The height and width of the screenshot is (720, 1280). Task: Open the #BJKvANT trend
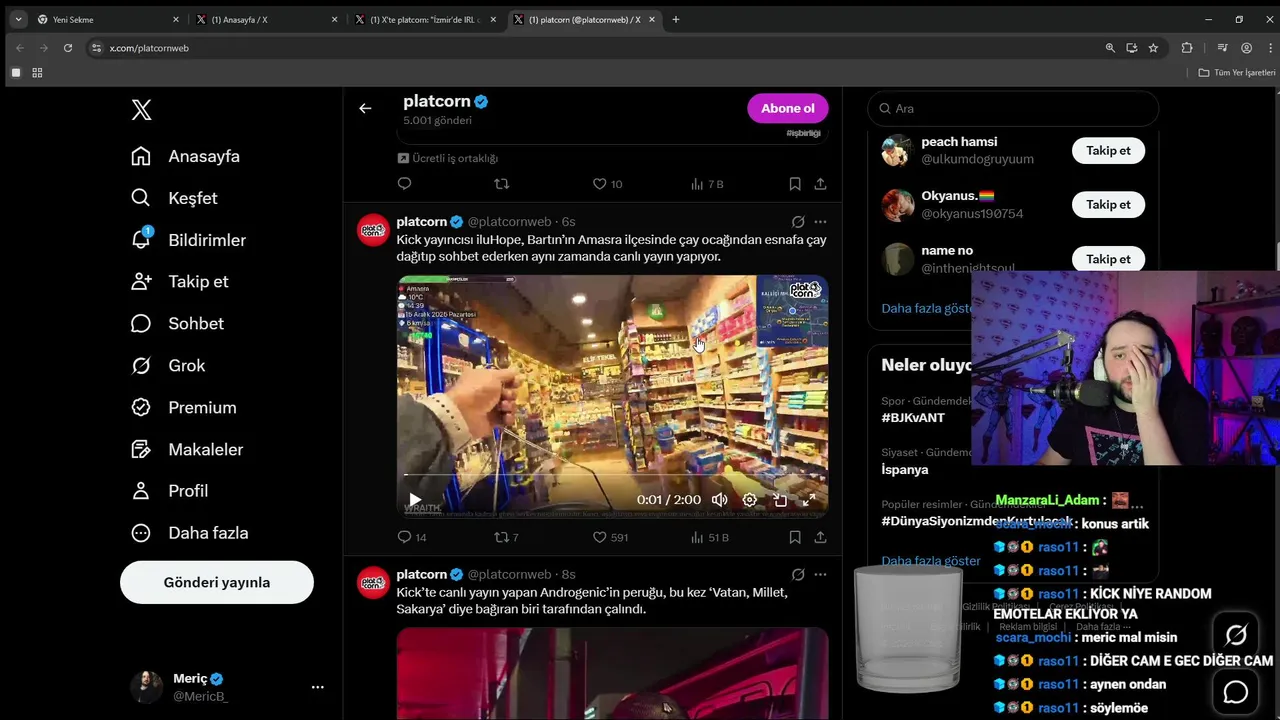tap(913, 417)
